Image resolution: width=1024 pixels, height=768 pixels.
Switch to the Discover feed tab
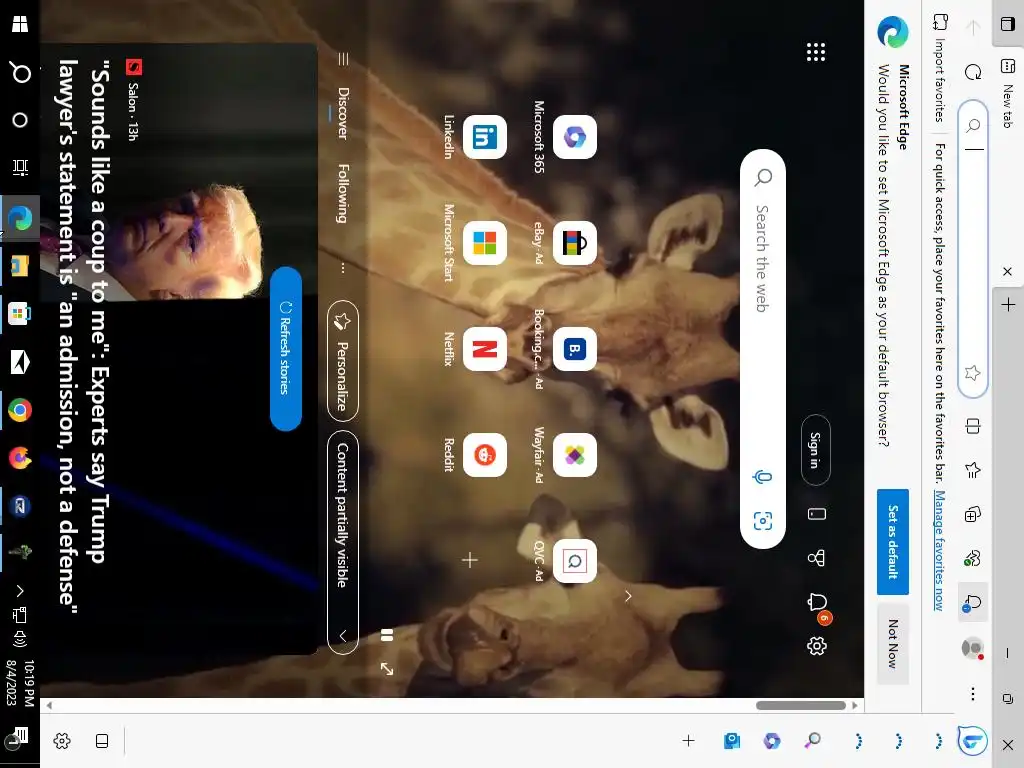point(343,113)
